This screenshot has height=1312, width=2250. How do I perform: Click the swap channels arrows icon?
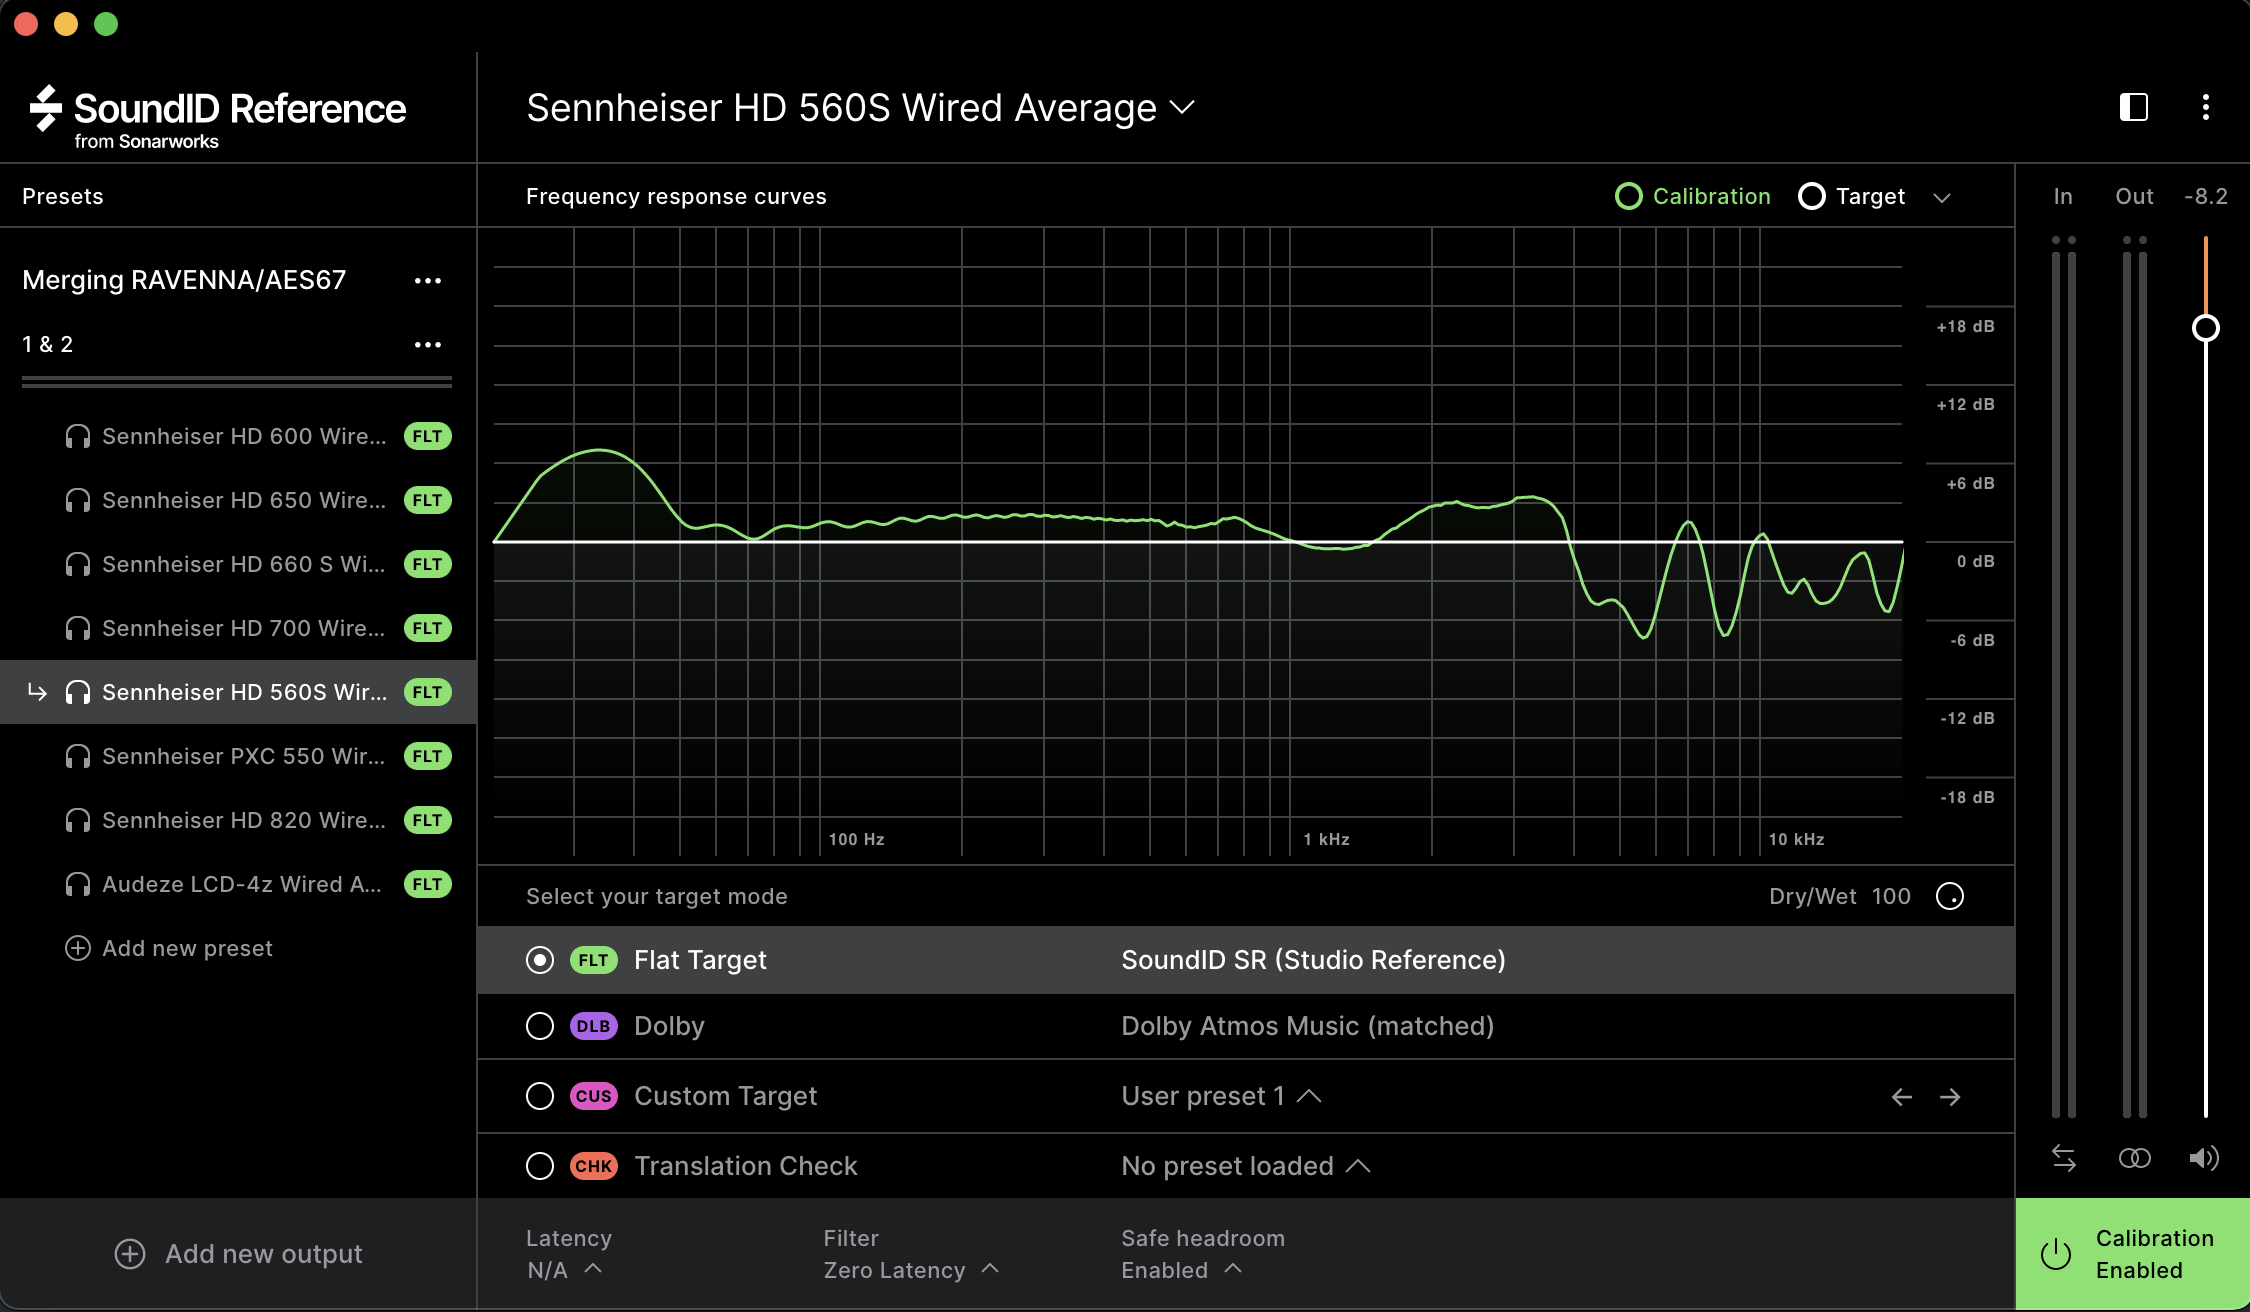(x=2063, y=1158)
